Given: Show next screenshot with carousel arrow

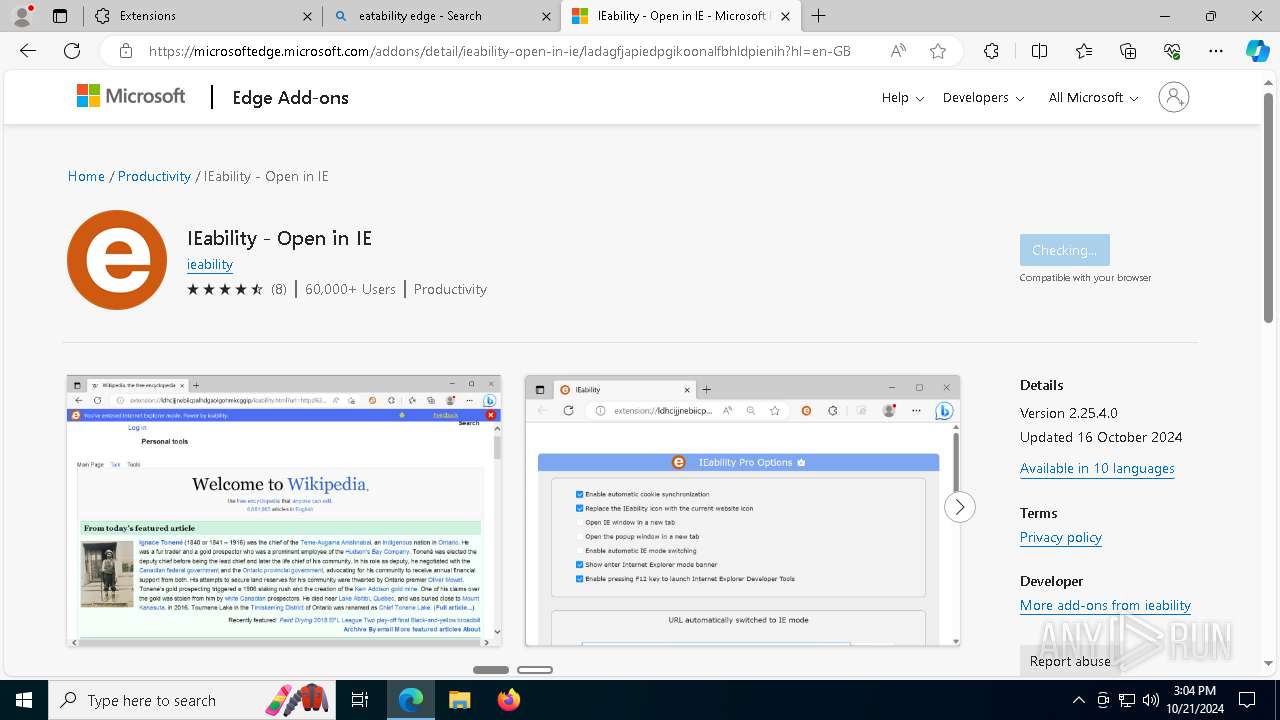Looking at the screenshot, I should (959, 507).
